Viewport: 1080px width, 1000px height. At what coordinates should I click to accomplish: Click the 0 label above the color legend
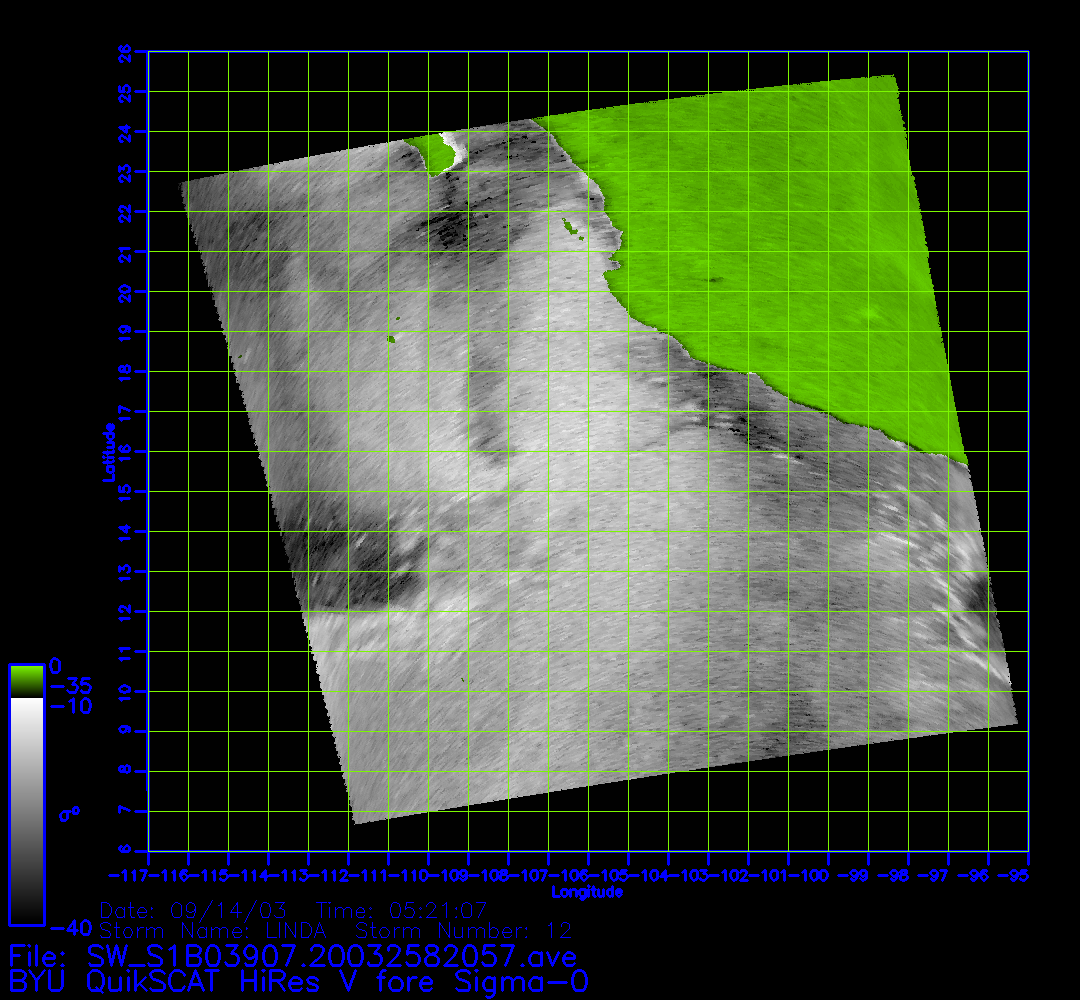56,666
